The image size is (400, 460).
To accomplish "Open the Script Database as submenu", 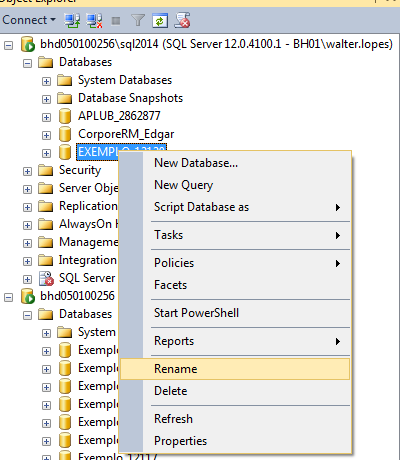I will point(235,207).
